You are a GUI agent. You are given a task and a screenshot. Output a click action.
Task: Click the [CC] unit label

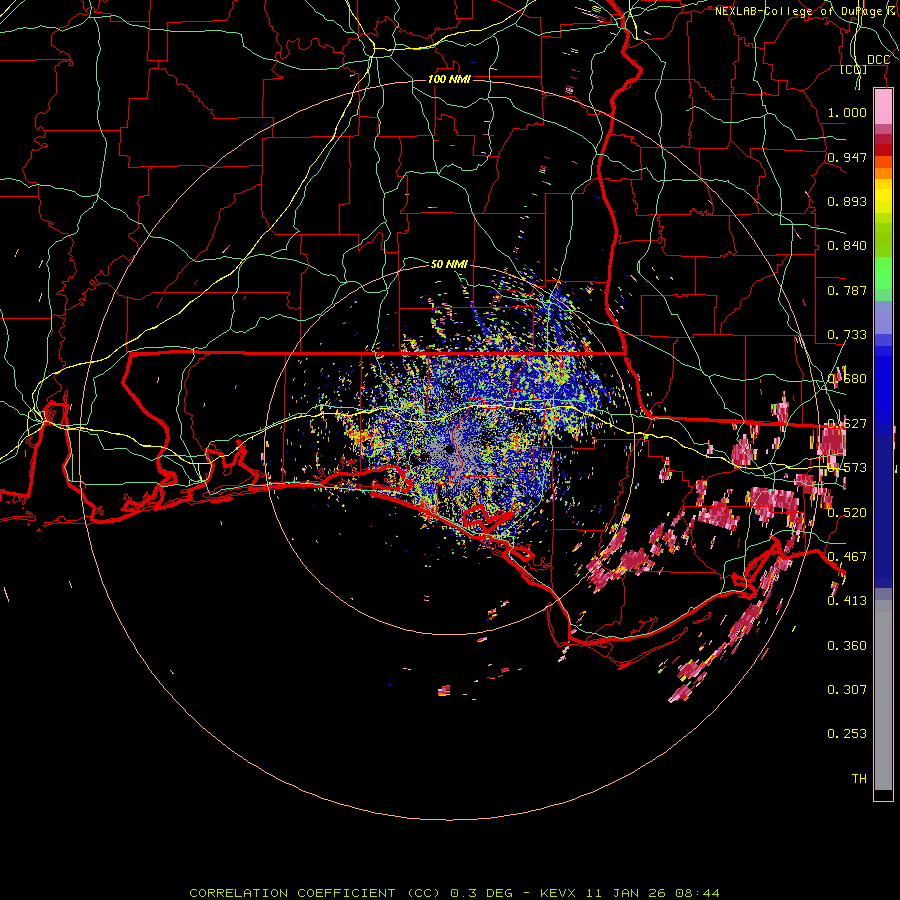tap(854, 70)
